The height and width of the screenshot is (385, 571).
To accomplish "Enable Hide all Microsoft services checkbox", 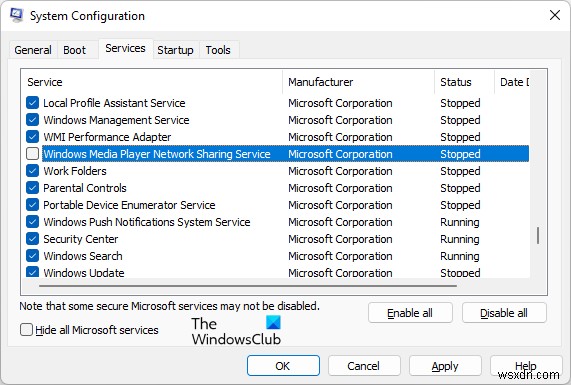I will pos(26,330).
